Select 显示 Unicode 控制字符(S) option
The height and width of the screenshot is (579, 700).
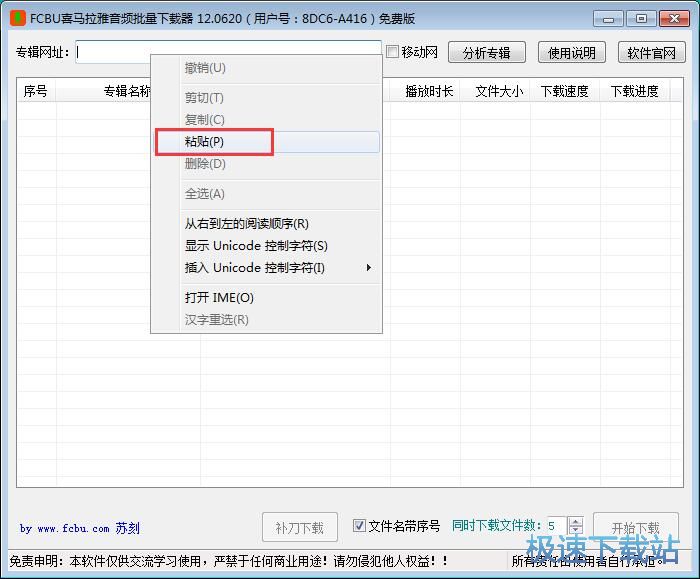pyautogui.click(x=267, y=246)
